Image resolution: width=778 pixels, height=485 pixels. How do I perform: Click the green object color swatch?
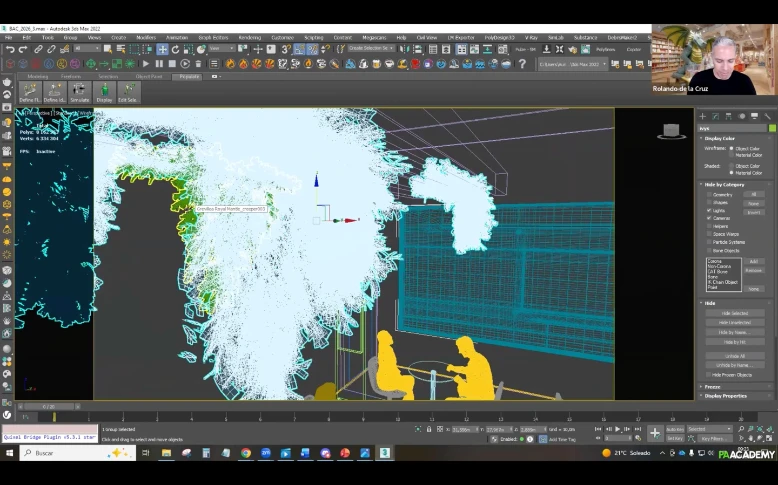pyautogui.click(x=773, y=128)
